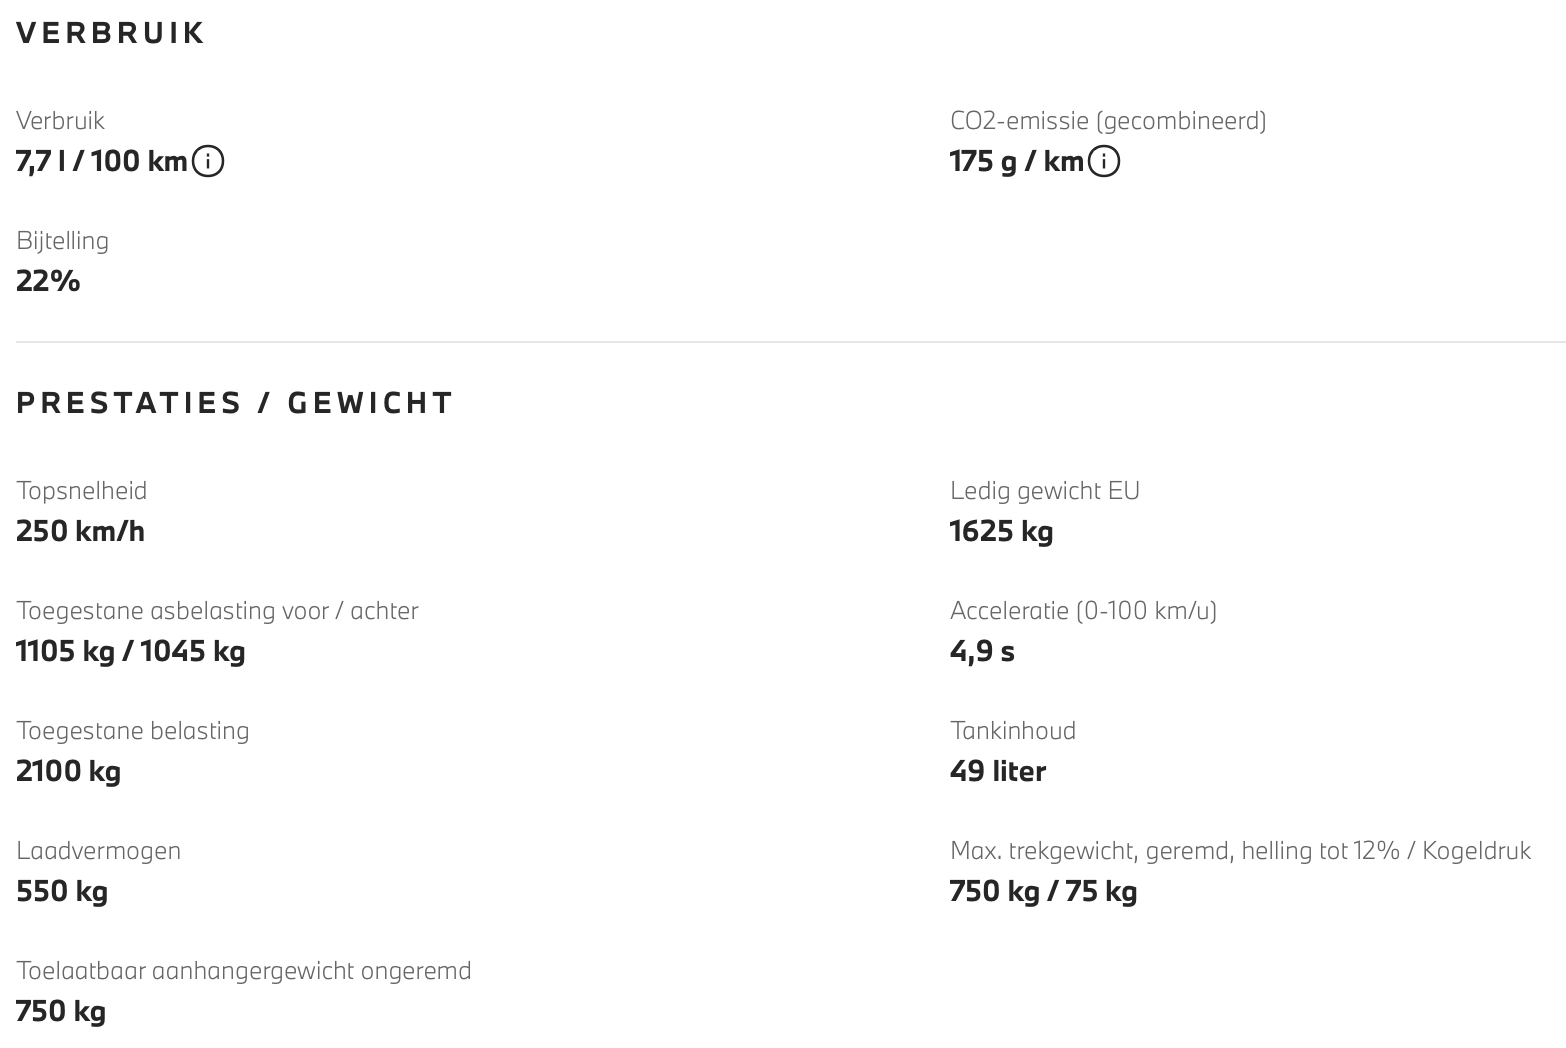This screenshot has height=1048, width=1566.
Task: Click the 750 kg / 75 kg value
Action: (x=1044, y=891)
